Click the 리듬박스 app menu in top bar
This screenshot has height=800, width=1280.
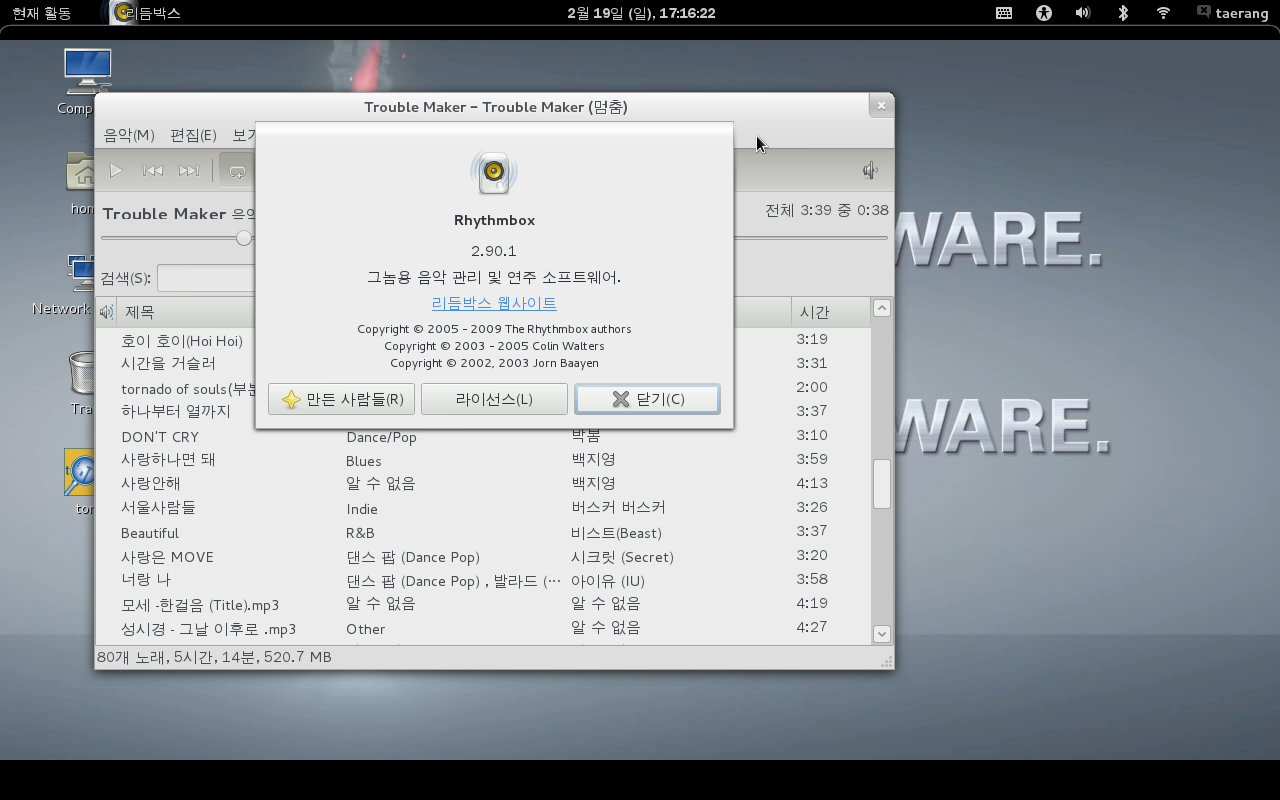[146, 13]
